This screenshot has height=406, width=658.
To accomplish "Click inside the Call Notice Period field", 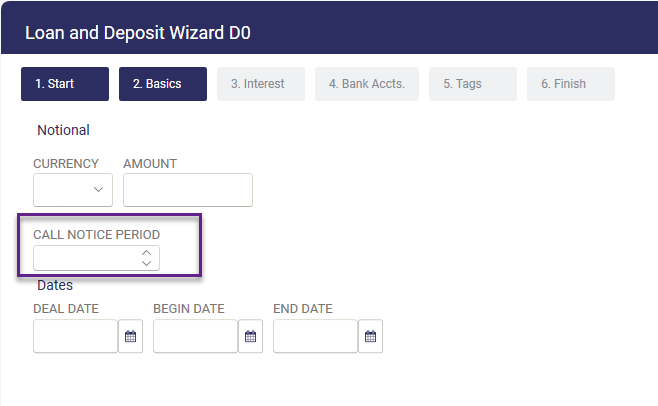I will (x=86, y=258).
